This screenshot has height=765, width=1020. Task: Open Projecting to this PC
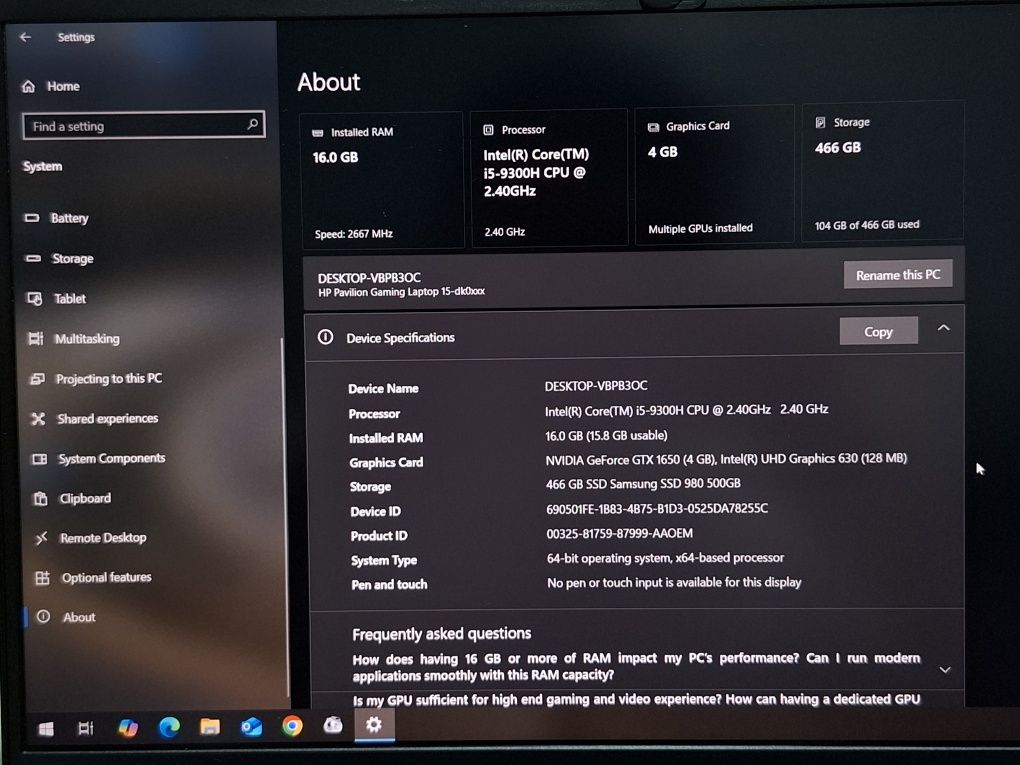(x=109, y=379)
